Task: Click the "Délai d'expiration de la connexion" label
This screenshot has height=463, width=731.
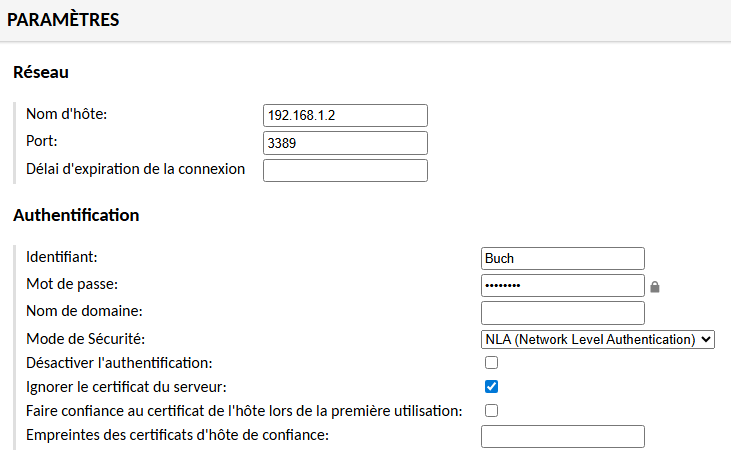Action: [135, 168]
